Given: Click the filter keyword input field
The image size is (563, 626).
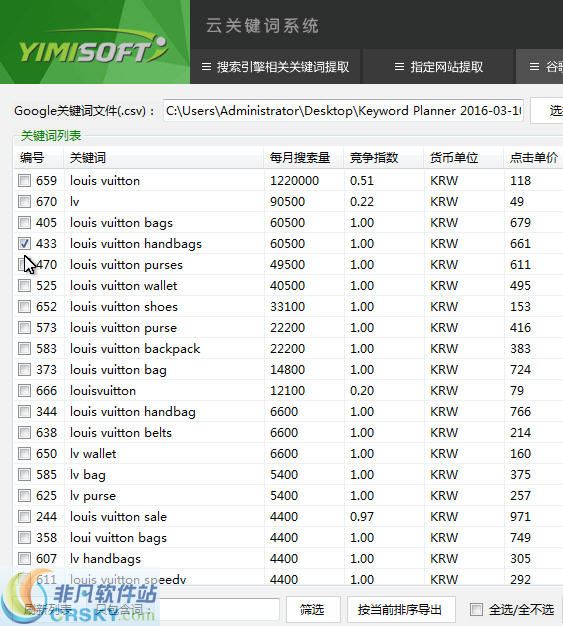Looking at the screenshot, I should coord(216,610).
